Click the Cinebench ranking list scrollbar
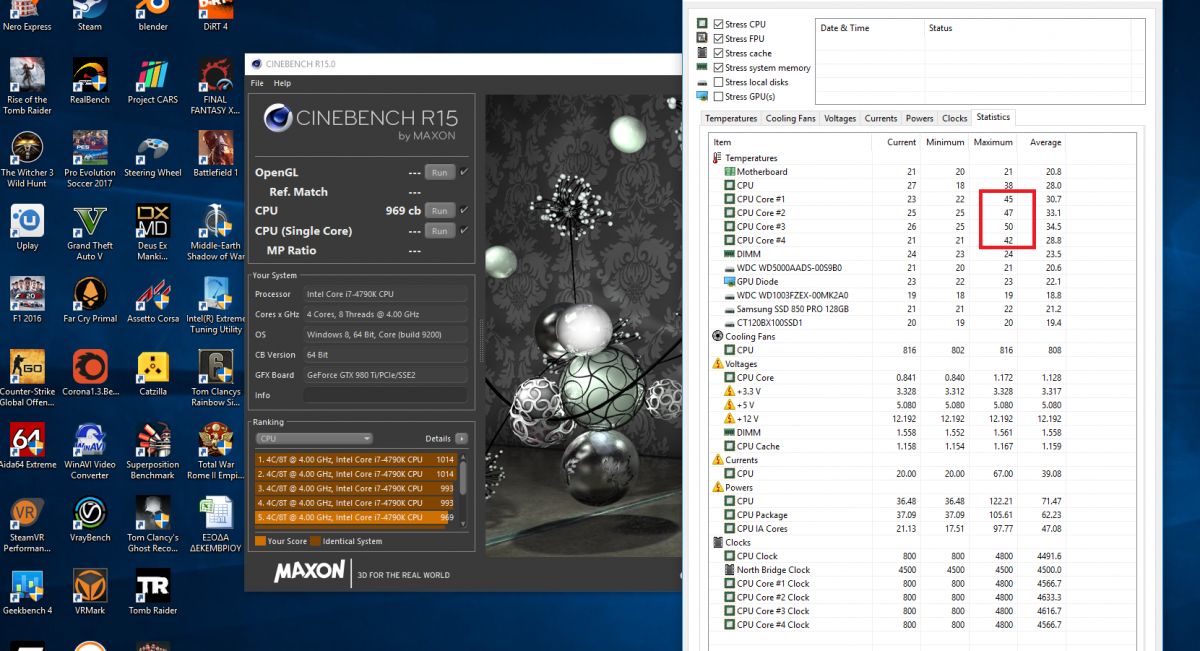Viewport: 1200px width, 651px height. pos(463,488)
